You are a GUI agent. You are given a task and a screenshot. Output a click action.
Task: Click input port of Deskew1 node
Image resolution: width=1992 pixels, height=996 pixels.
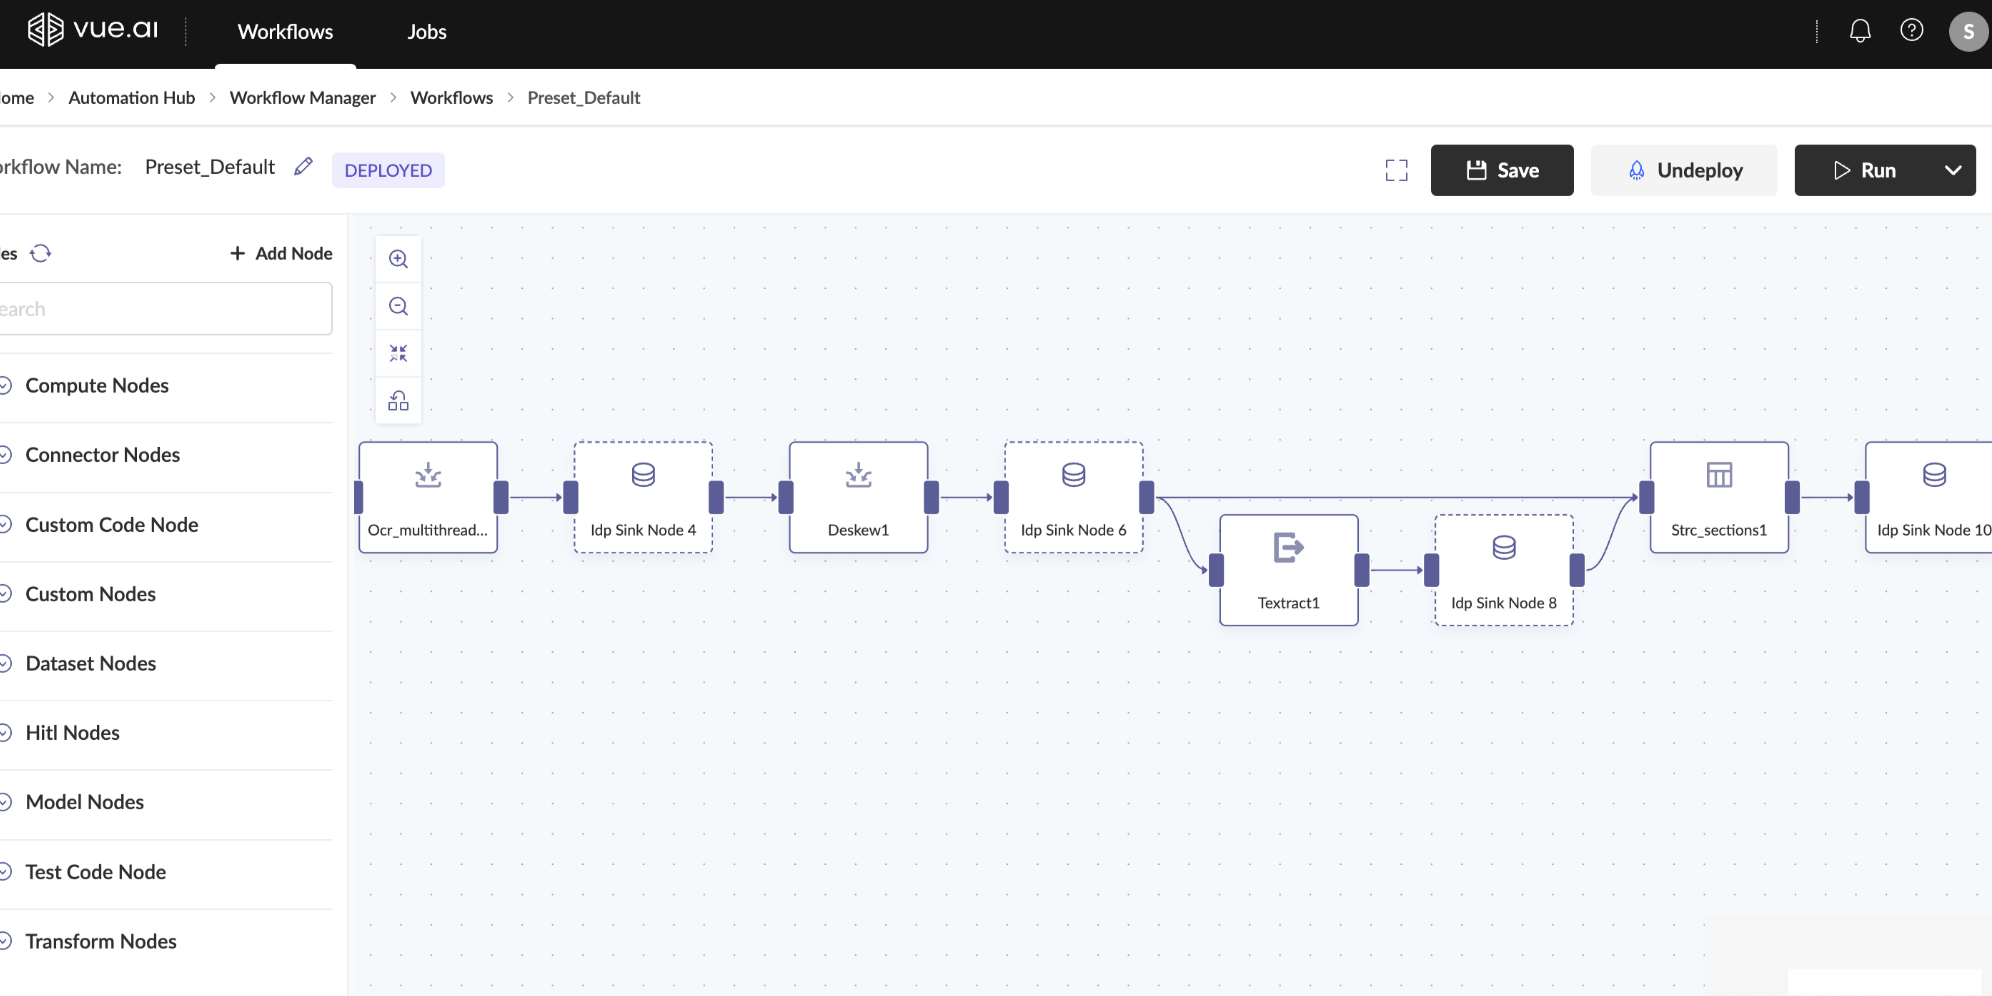click(x=786, y=497)
